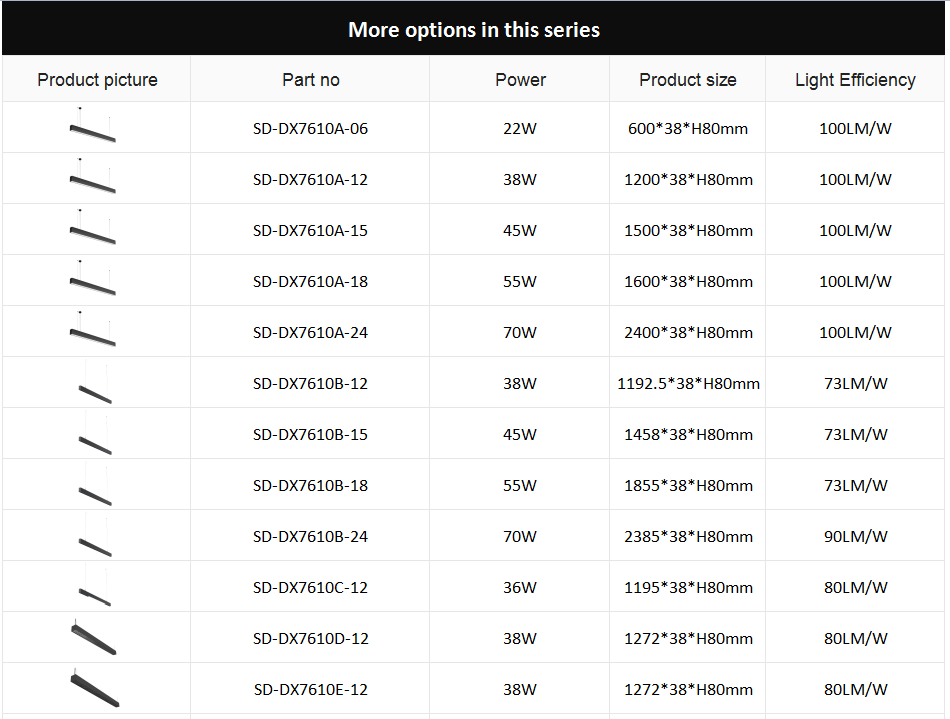Click the SD-DX7610E-12 product thumbnail
The image size is (950, 719).
[x=95, y=688]
